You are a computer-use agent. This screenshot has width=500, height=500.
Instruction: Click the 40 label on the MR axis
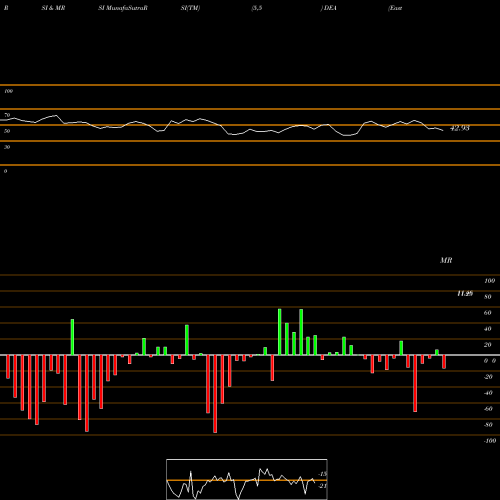coord(488,329)
